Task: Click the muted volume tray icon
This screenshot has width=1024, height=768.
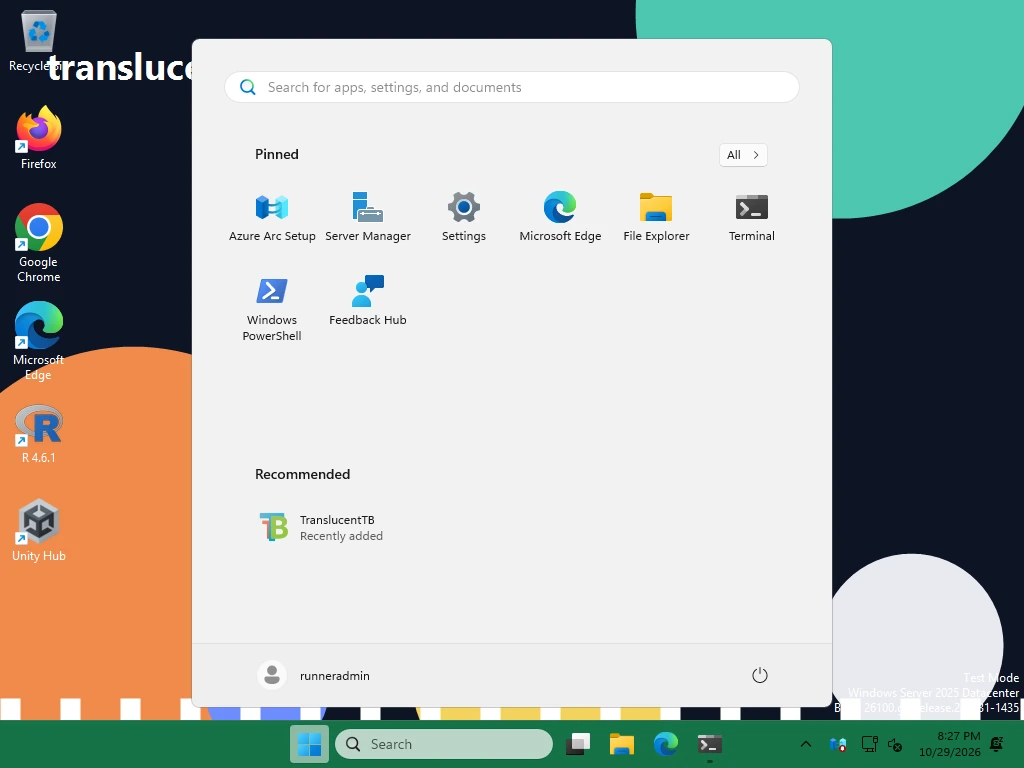Action: coord(895,744)
